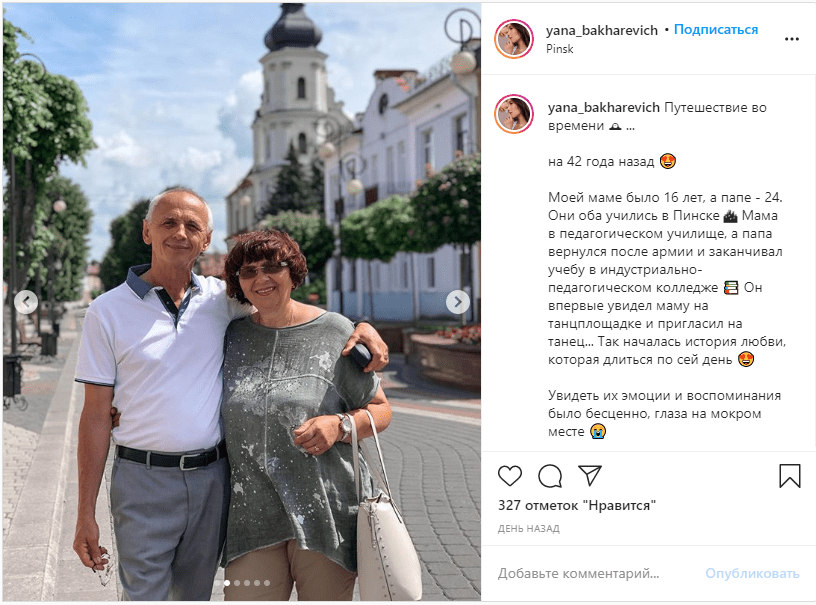Viewport: 816px width, 605px height.
Task: Open the Pinsk location link
Action: coord(559,49)
